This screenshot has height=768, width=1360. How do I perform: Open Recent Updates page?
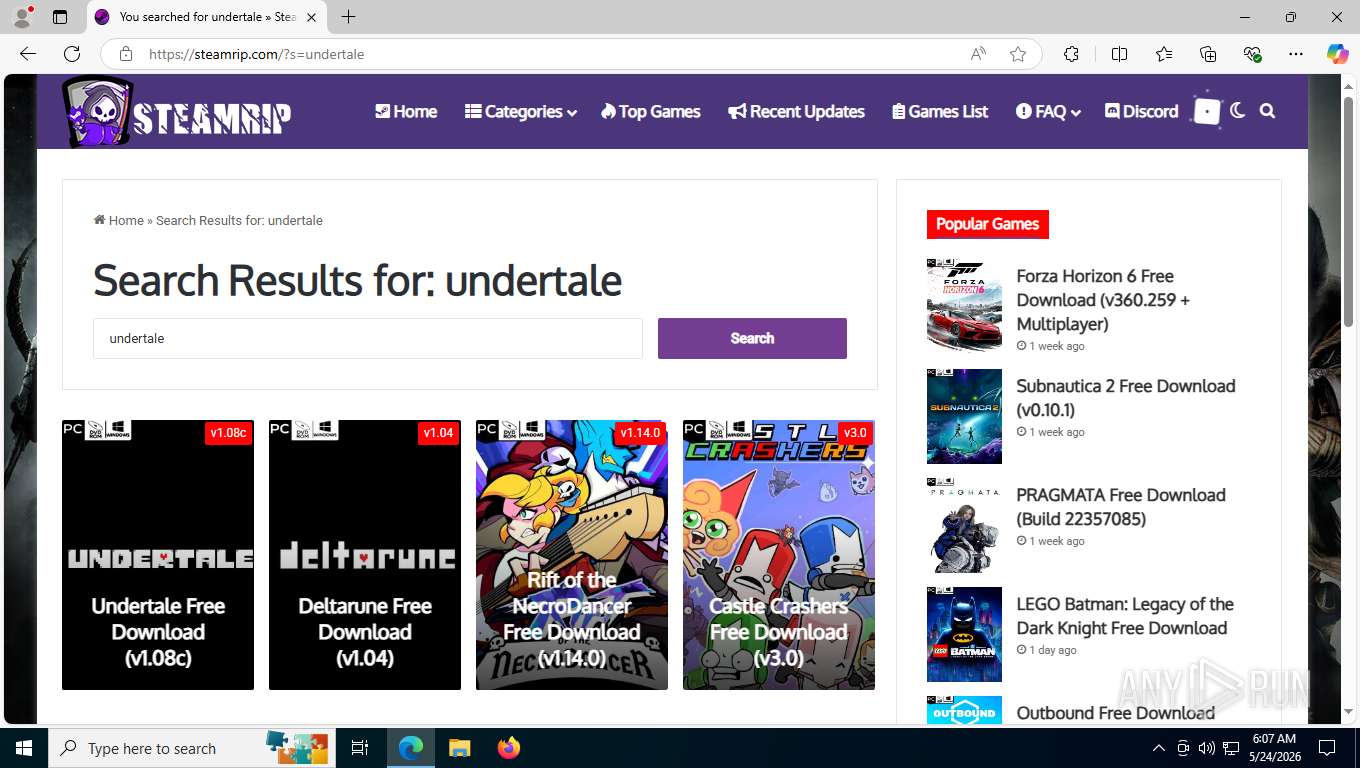(x=796, y=111)
